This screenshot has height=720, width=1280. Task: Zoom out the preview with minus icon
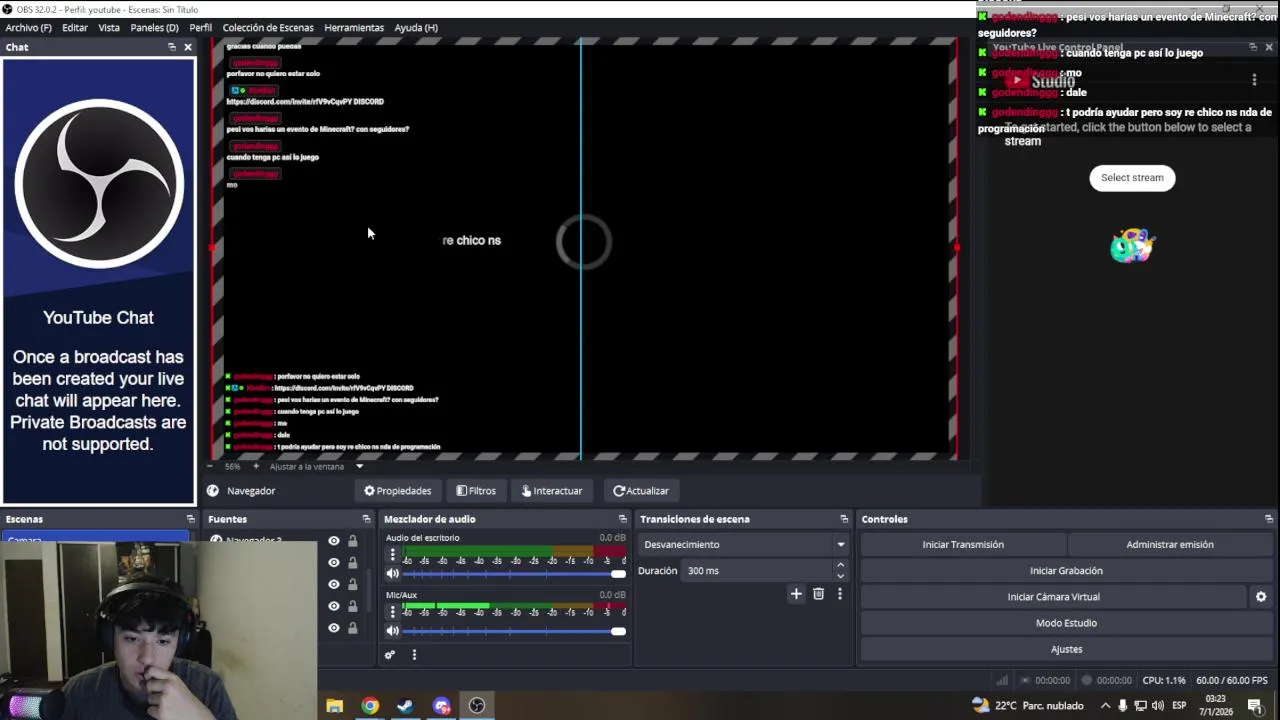pyautogui.click(x=209, y=466)
